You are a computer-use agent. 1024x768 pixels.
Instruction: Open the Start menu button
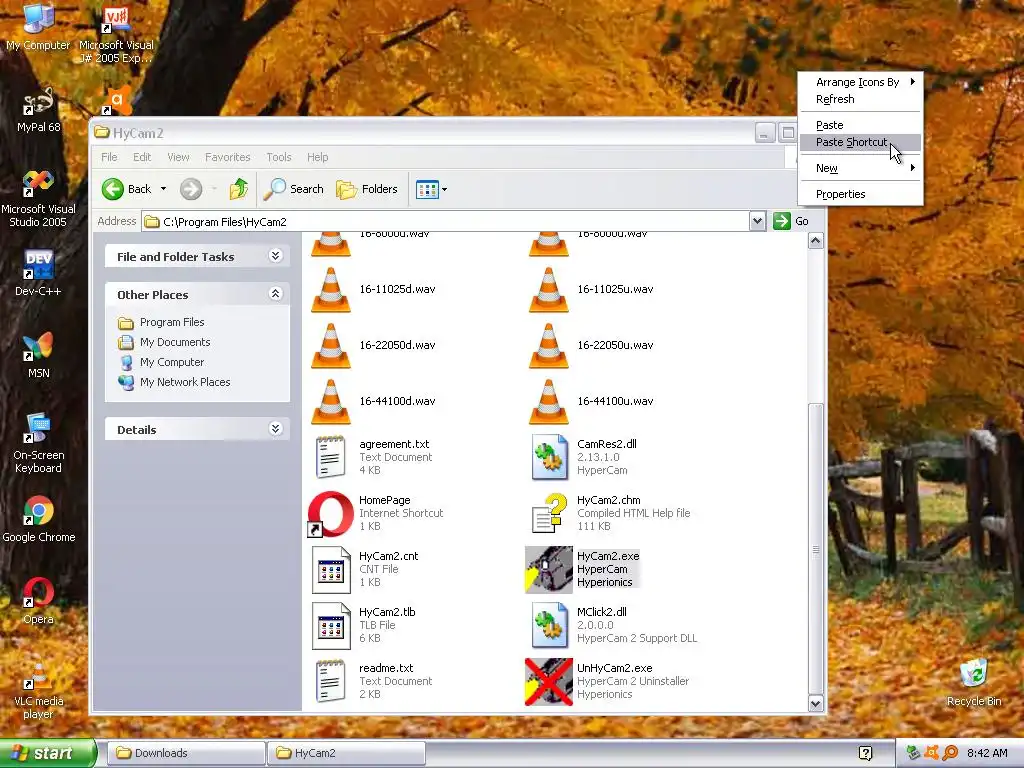[x=47, y=754]
